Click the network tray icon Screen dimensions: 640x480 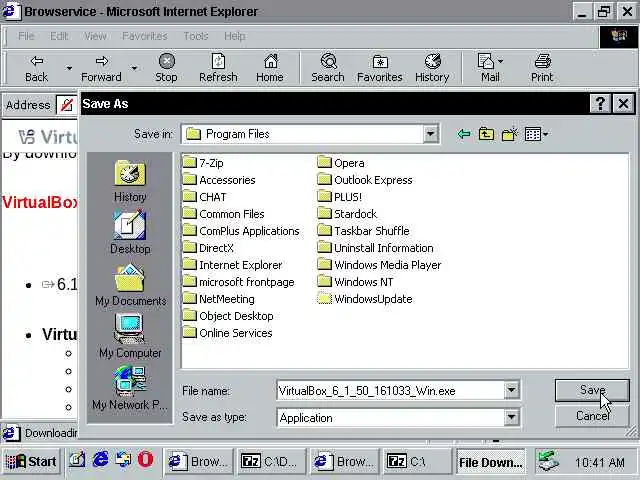tap(547, 460)
